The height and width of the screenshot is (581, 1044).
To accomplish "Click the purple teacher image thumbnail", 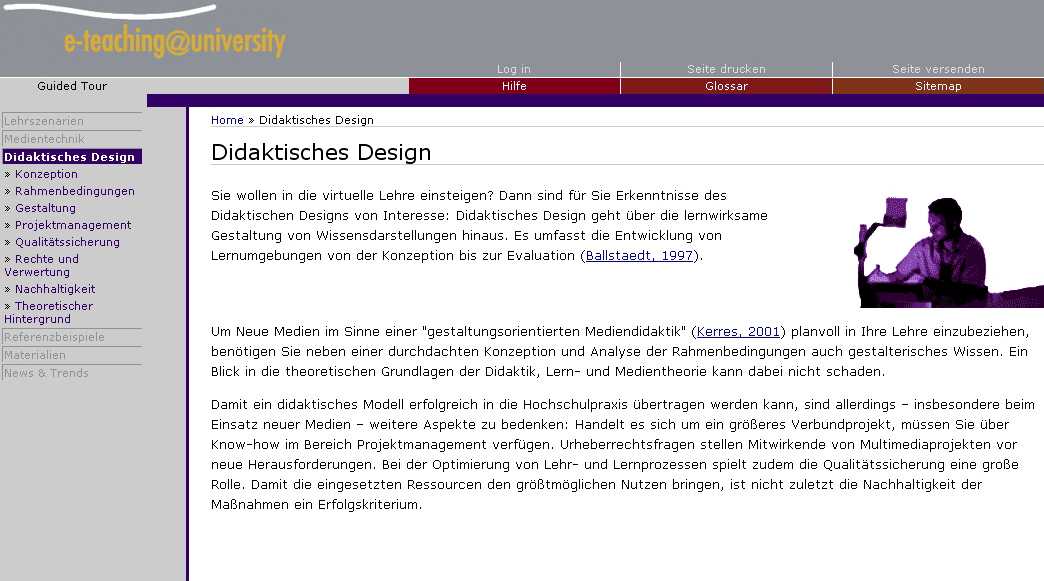I will 950,250.
